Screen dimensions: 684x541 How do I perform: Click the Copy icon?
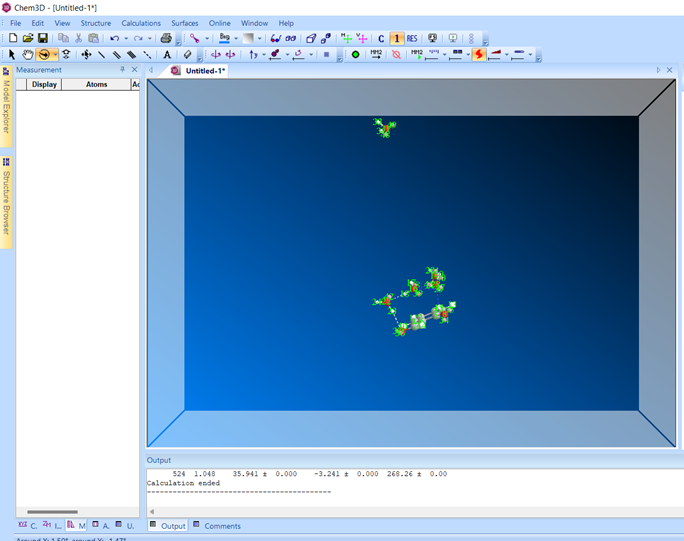(x=63, y=38)
